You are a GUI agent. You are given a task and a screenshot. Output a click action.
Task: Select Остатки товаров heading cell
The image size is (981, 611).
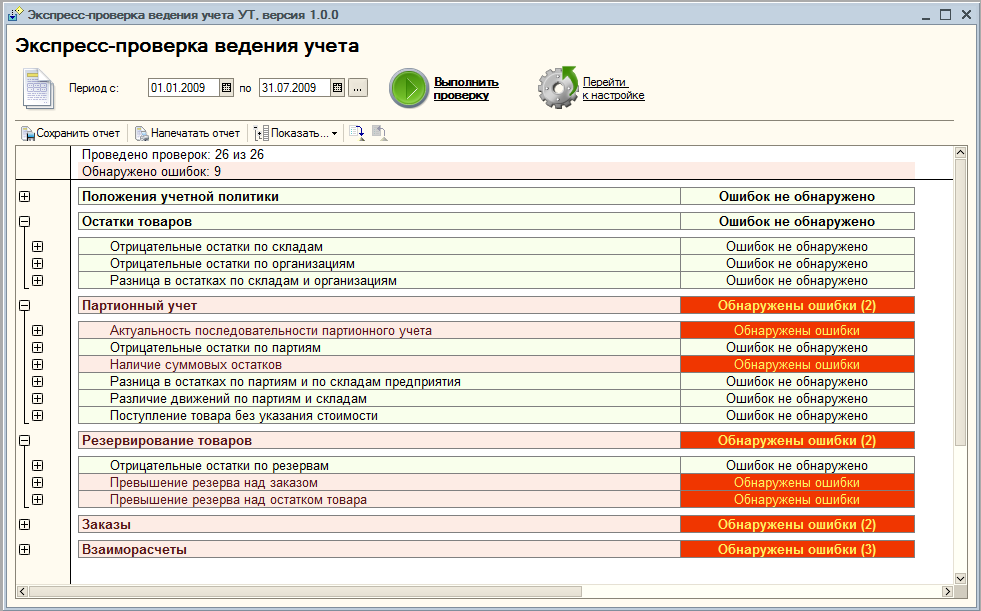click(379, 221)
